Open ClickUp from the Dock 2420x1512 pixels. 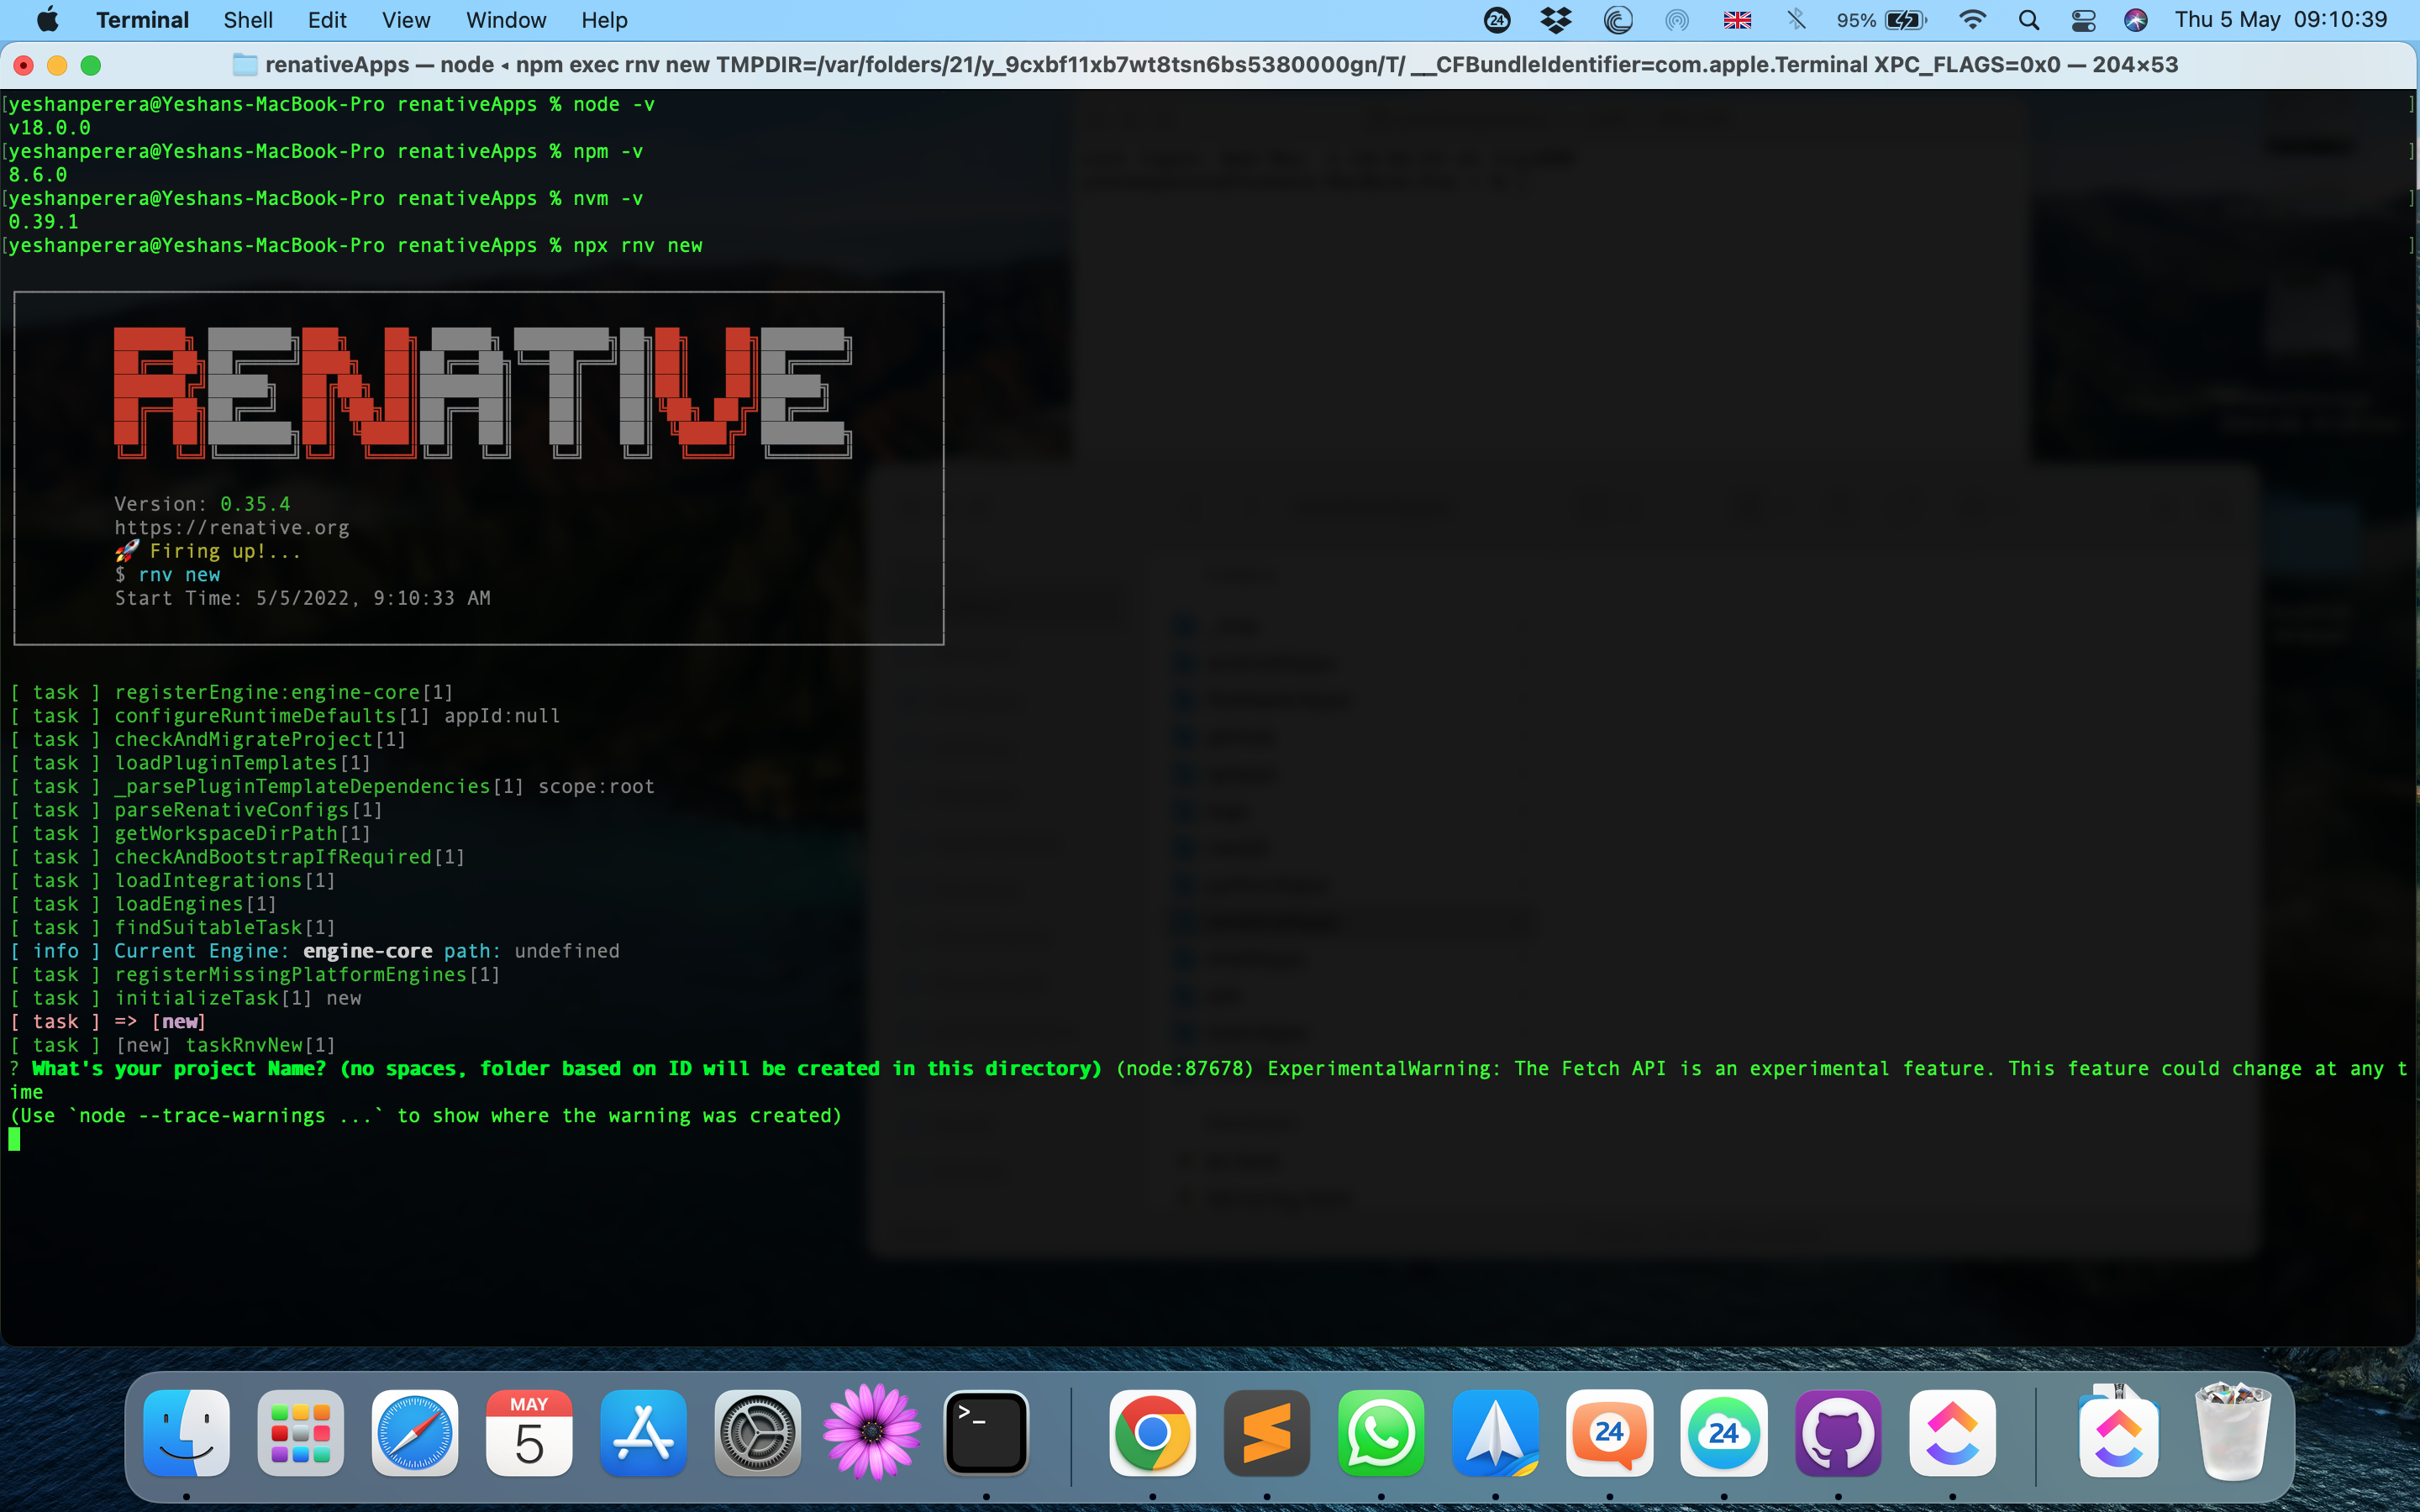1953,1433
